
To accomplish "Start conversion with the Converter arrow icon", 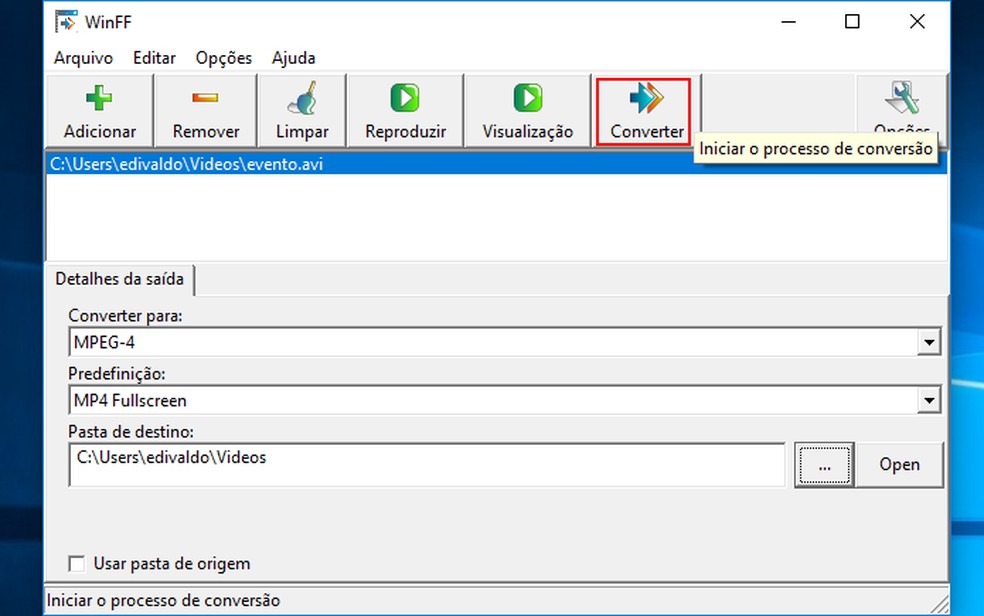I will (x=643, y=98).
